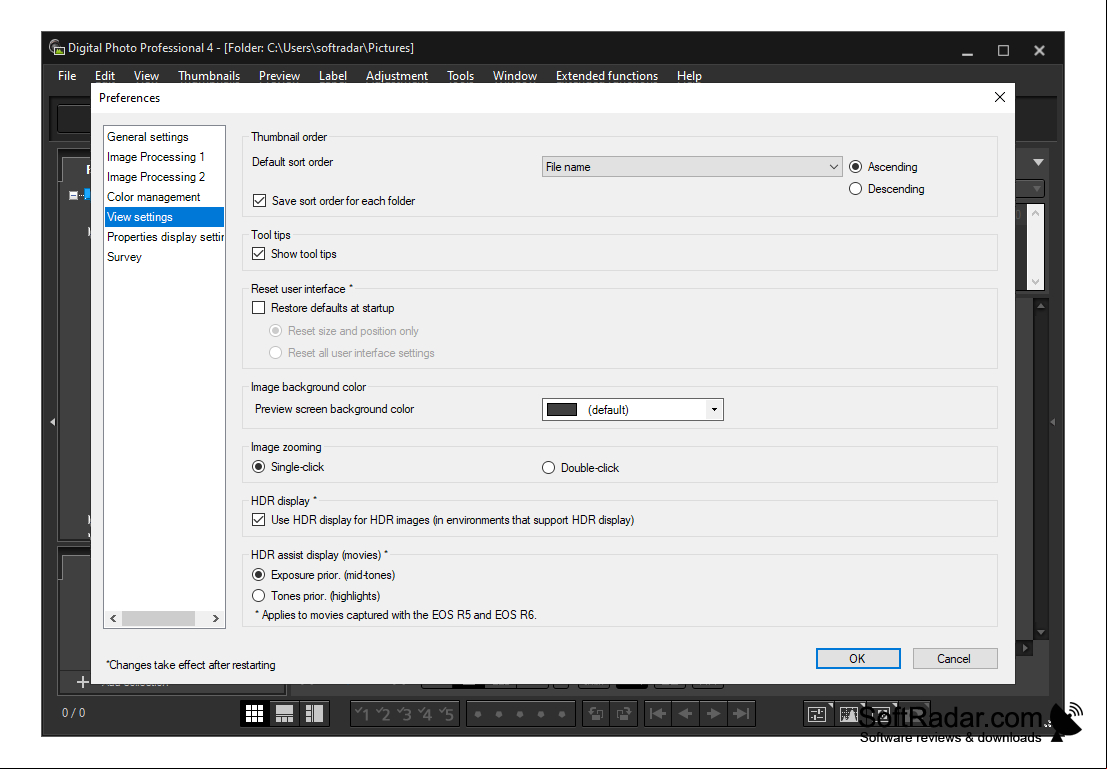Image resolution: width=1107 pixels, height=769 pixels.
Task: Open the Tools menu
Action: coord(460,76)
